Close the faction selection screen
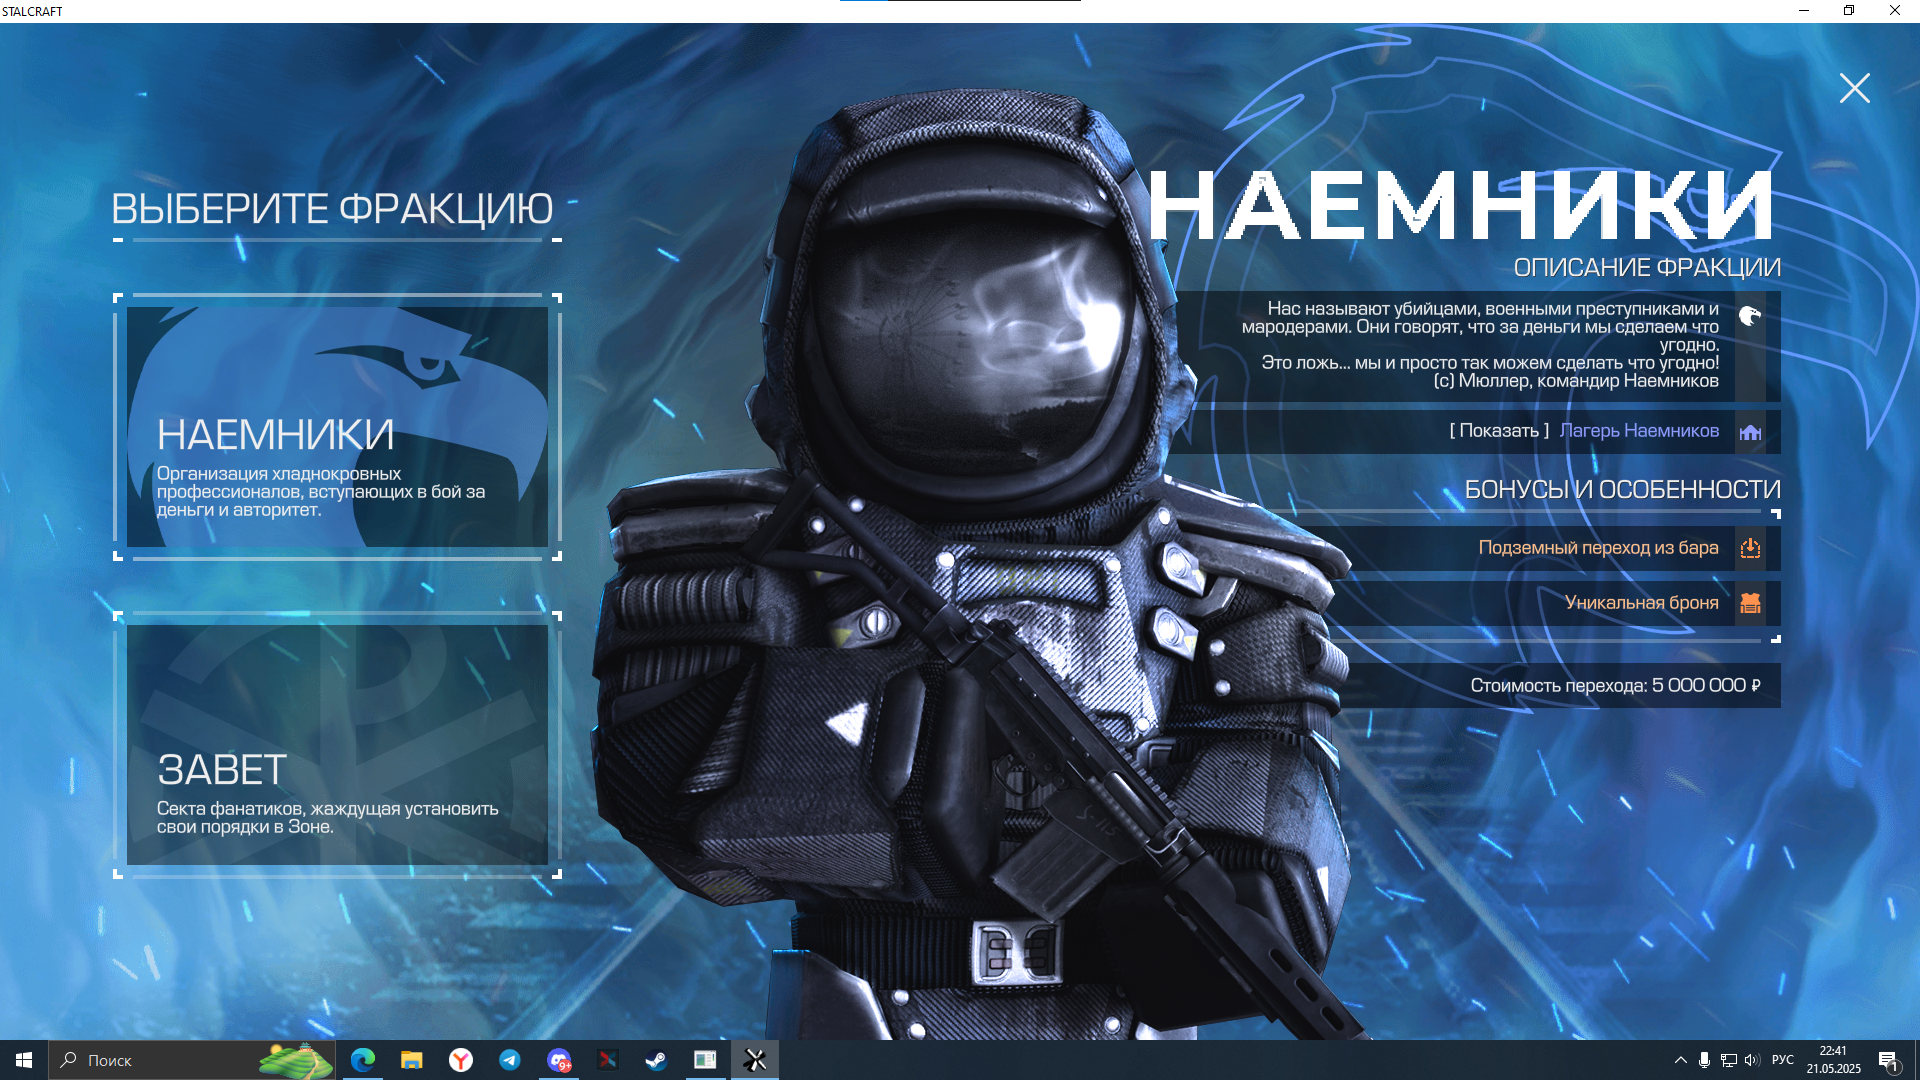1920x1080 pixels. click(1854, 88)
